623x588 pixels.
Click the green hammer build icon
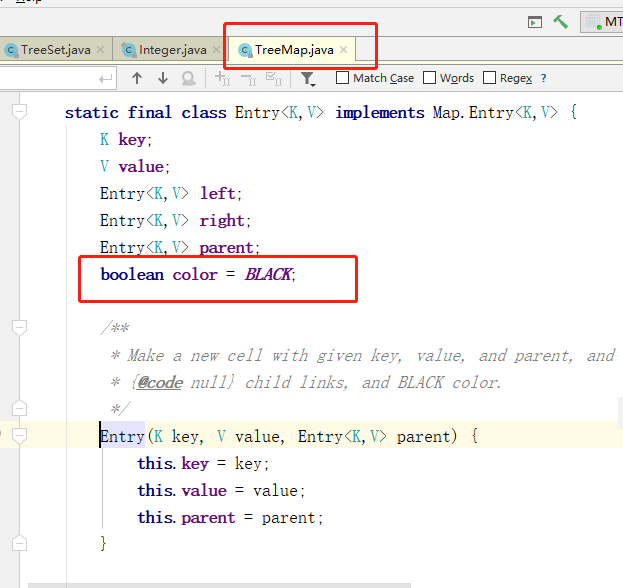click(x=561, y=22)
